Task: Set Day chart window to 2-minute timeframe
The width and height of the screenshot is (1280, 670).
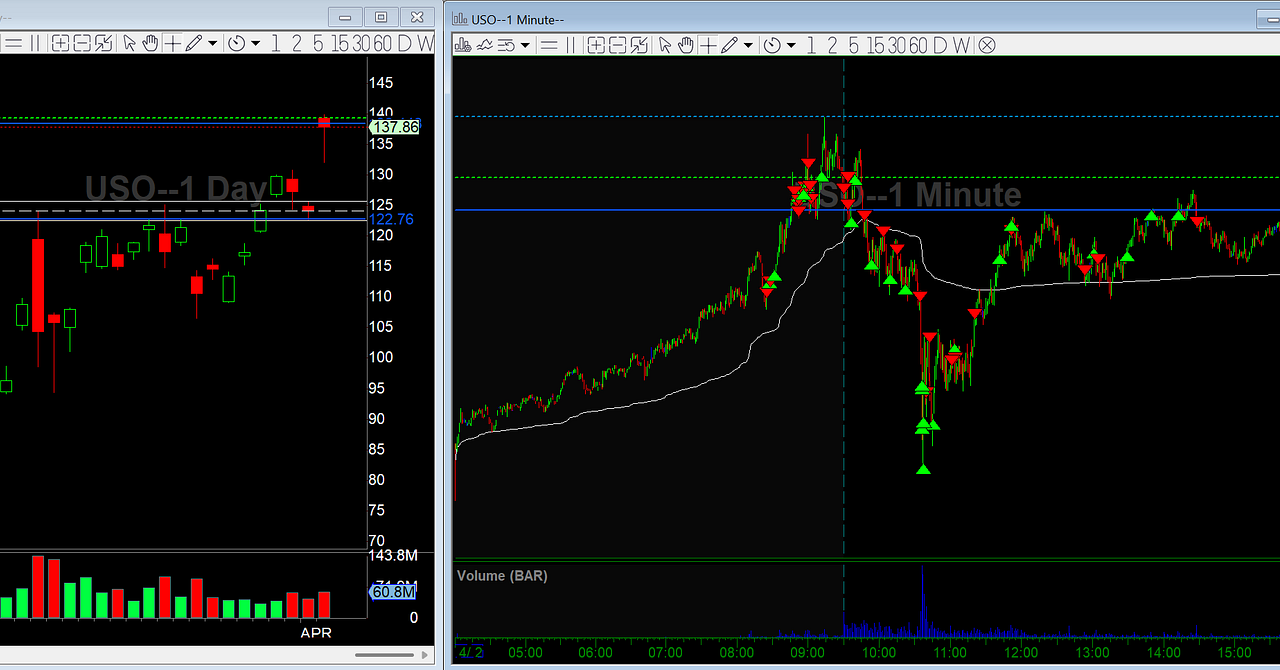Action: click(296, 43)
